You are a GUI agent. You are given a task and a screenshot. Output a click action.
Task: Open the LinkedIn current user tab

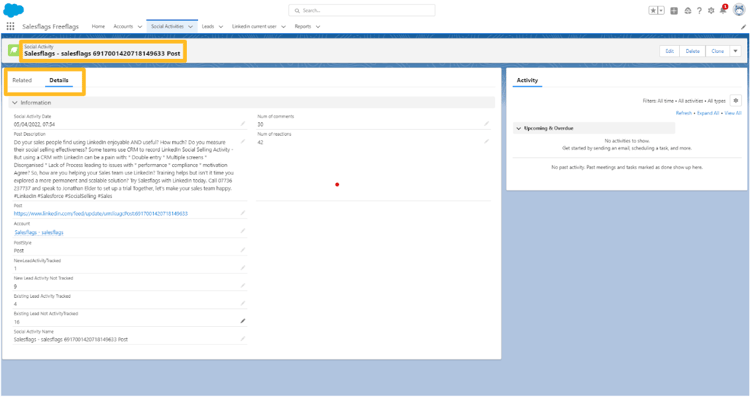[x=254, y=26]
